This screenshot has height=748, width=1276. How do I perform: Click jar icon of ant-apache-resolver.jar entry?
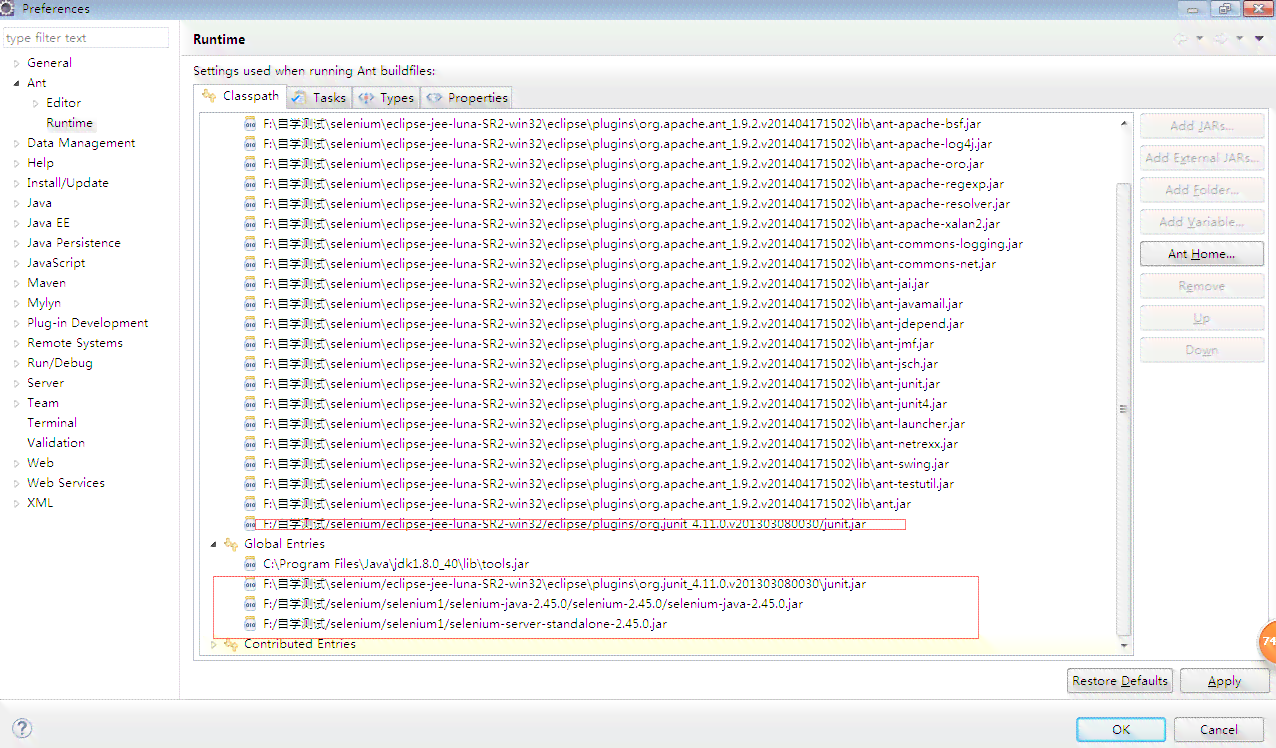pos(250,204)
